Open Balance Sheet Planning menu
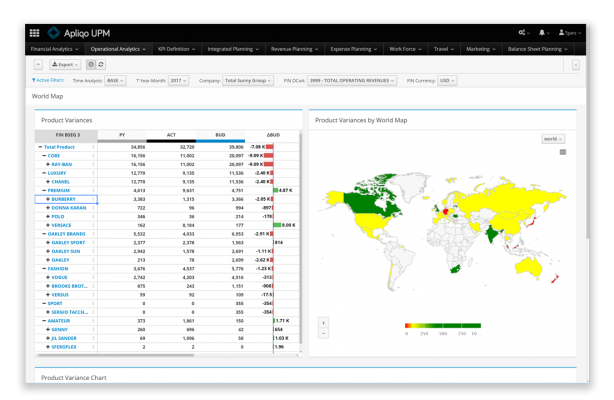The height and width of the screenshot is (400, 614). point(537,49)
